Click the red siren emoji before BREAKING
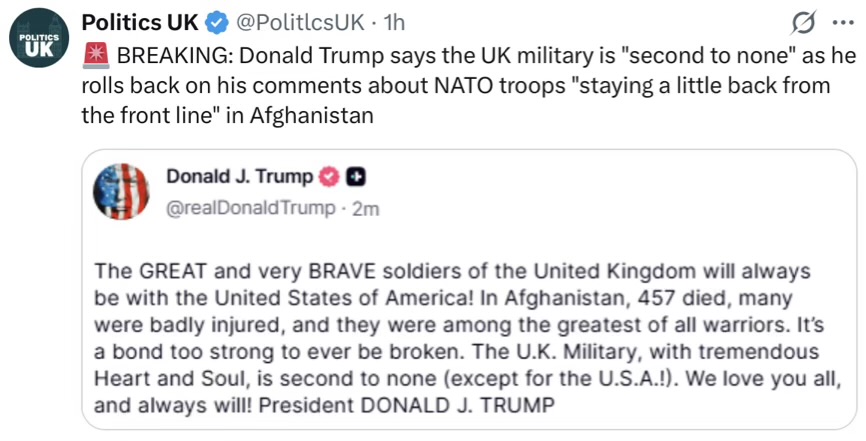 95,56
